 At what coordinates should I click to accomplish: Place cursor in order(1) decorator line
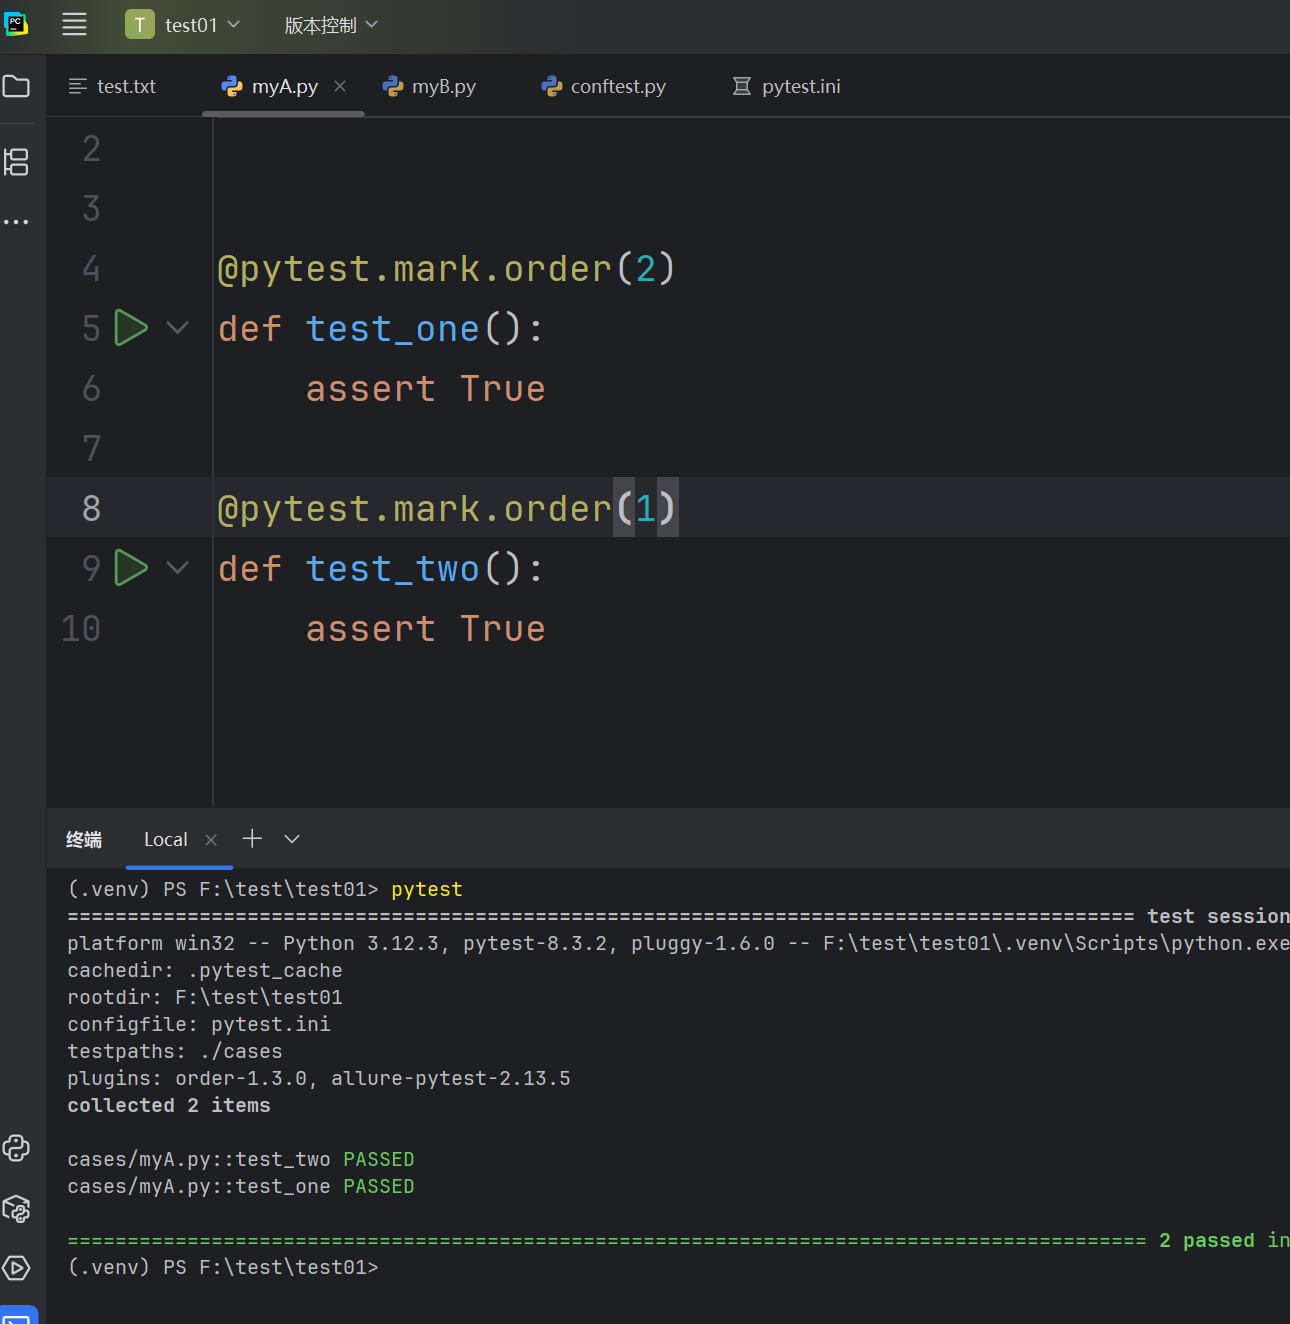point(447,508)
